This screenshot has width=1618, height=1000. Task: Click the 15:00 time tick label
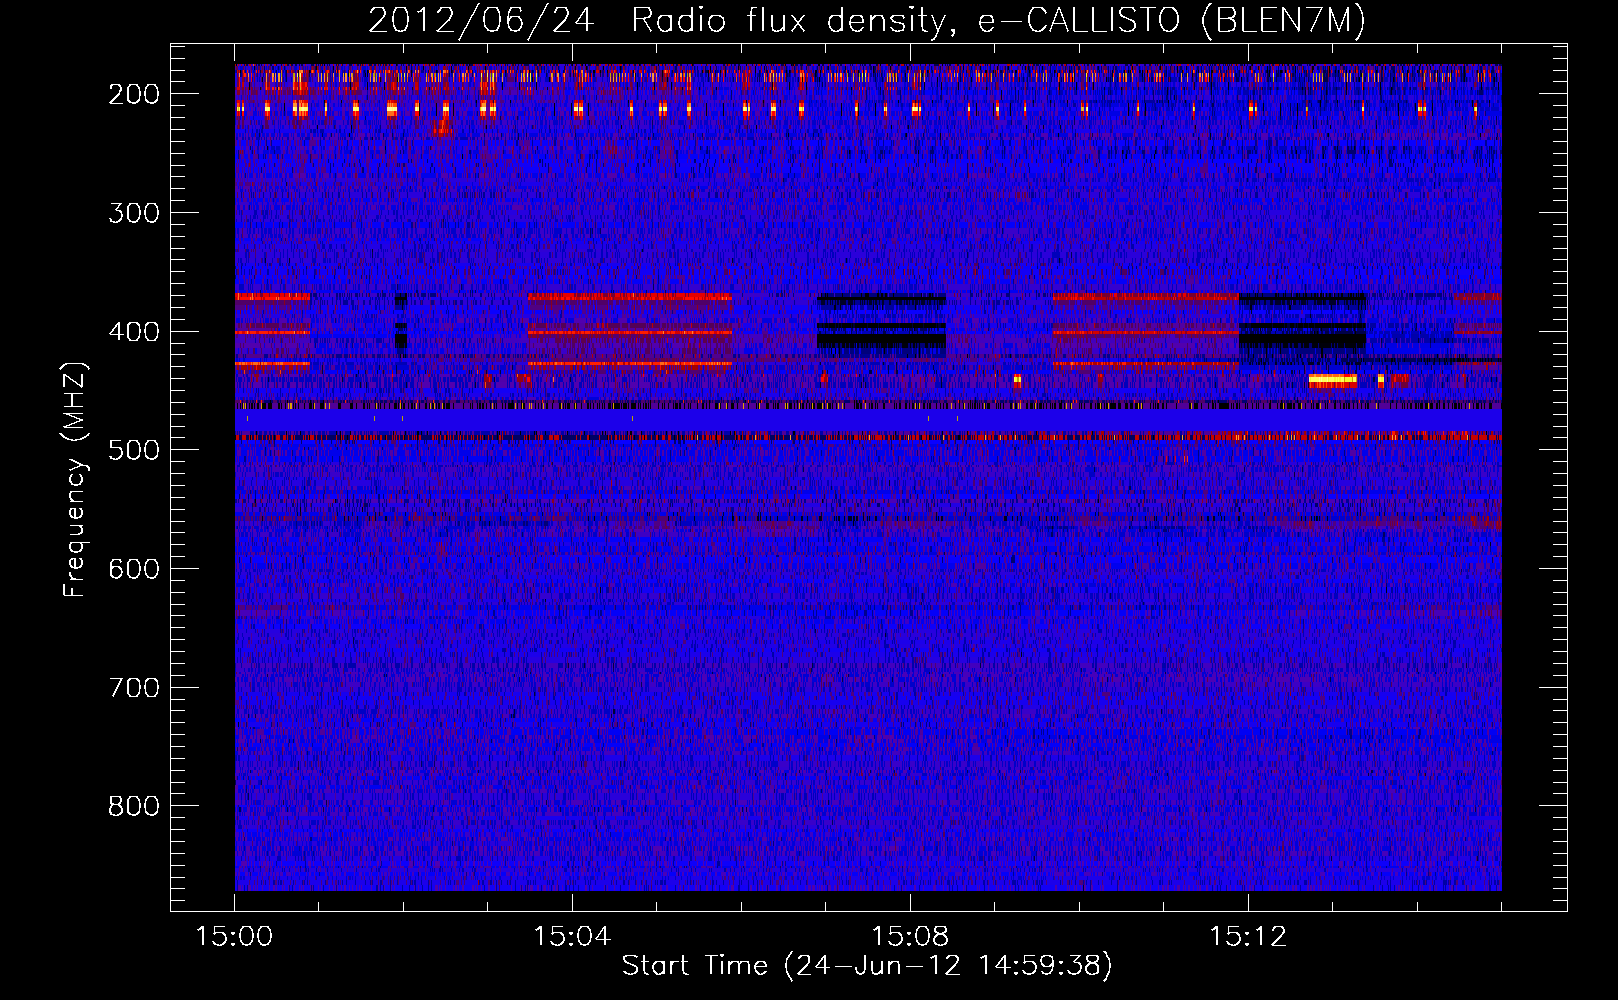(234, 936)
